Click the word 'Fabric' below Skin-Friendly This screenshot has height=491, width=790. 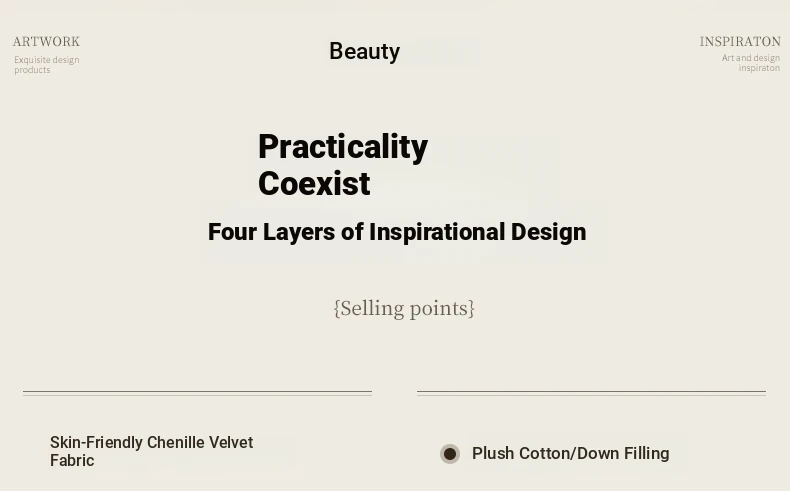point(72,460)
